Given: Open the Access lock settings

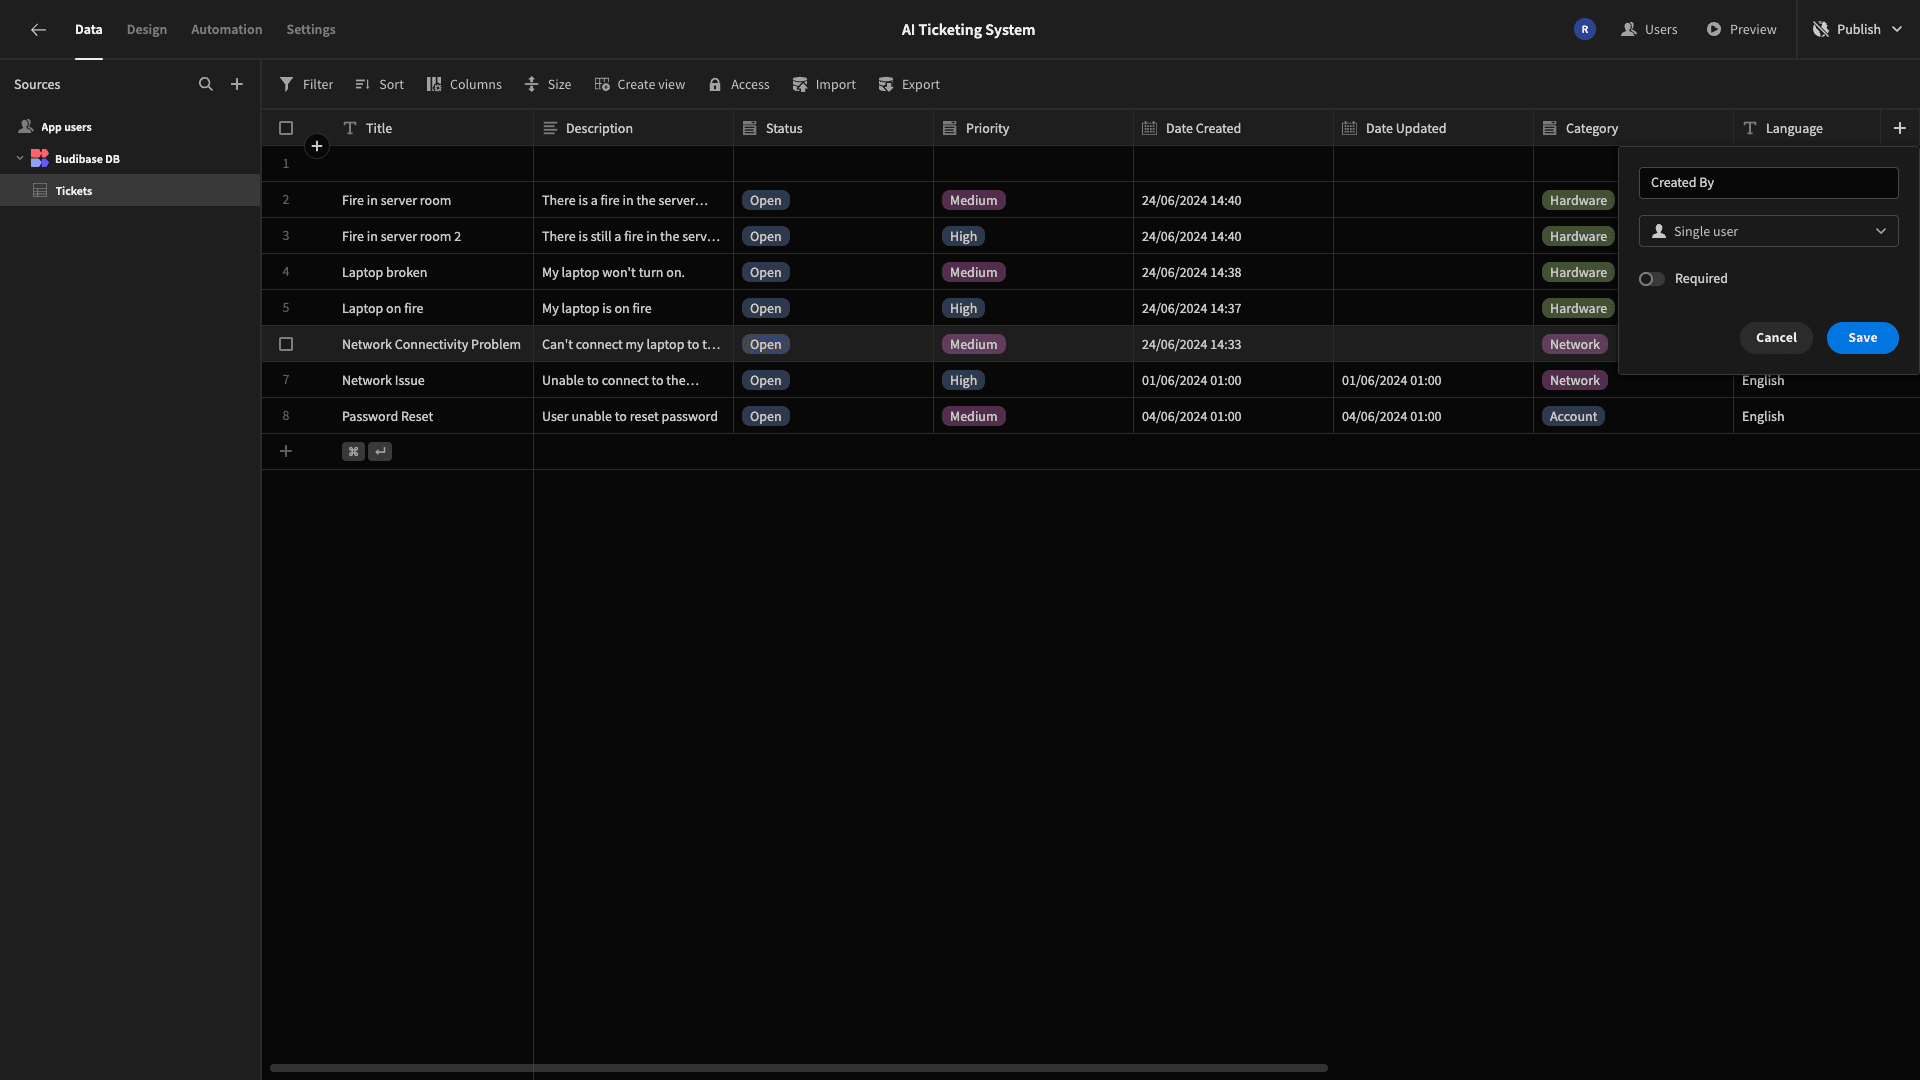Looking at the screenshot, I should [x=739, y=85].
